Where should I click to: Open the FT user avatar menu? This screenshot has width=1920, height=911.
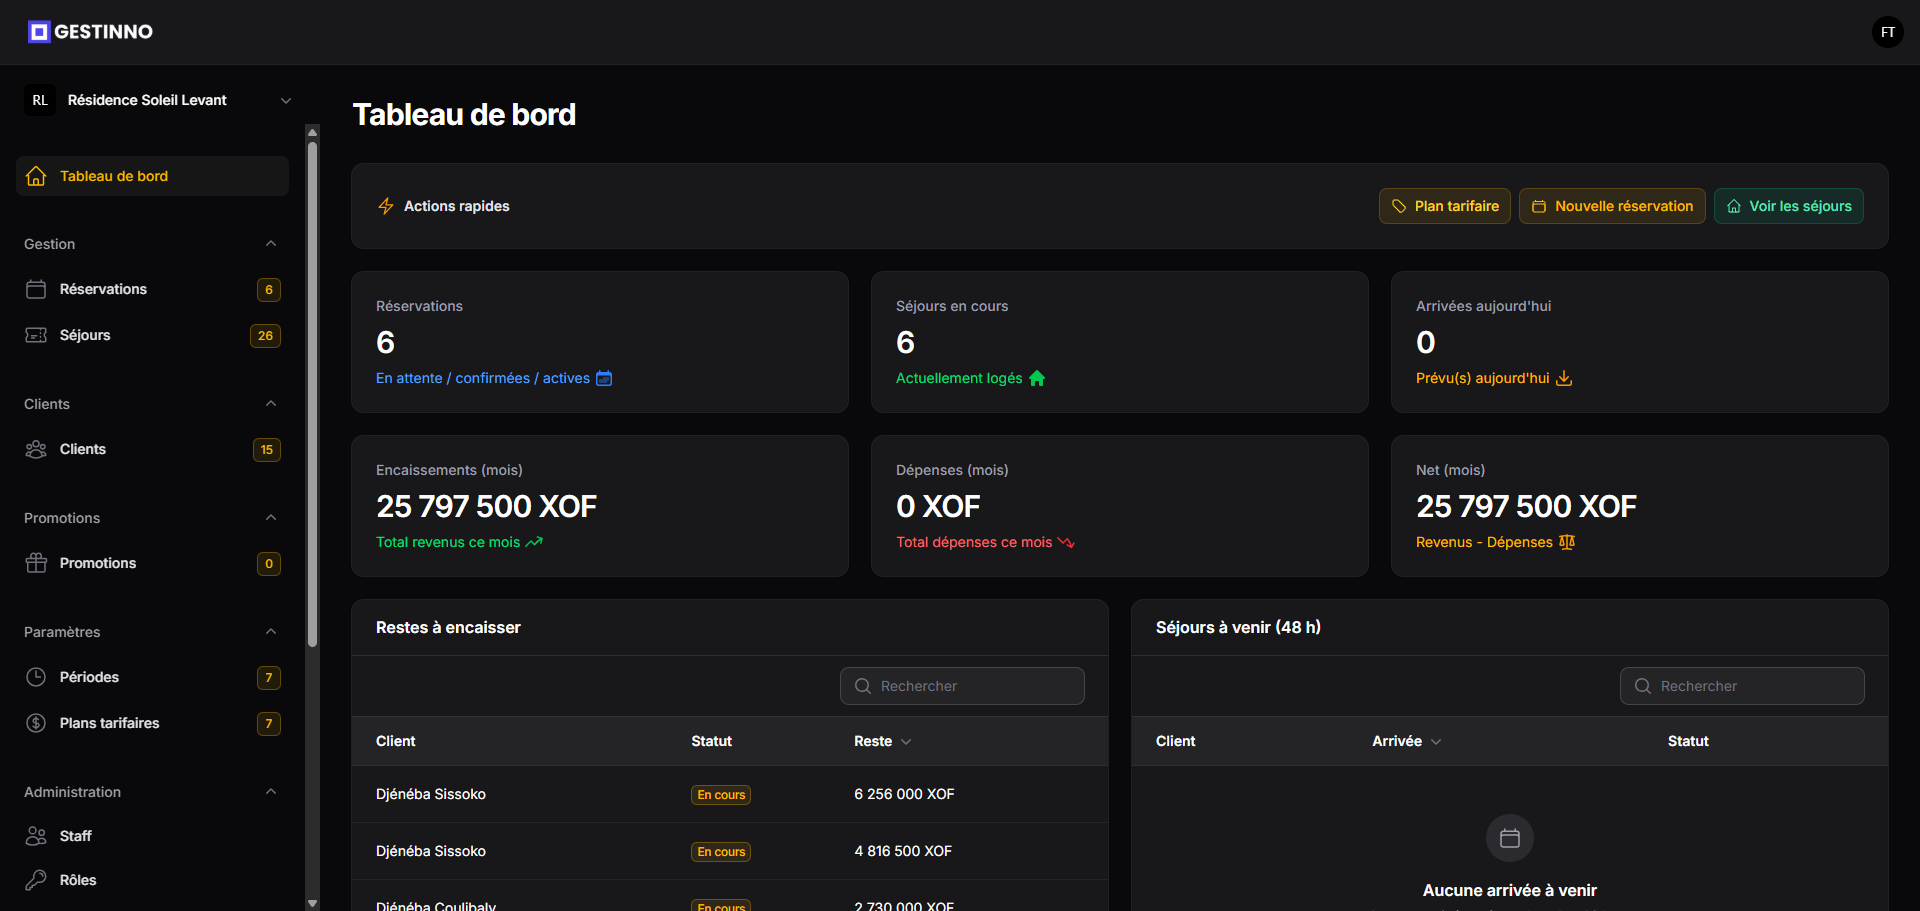pyautogui.click(x=1887, y=32)
